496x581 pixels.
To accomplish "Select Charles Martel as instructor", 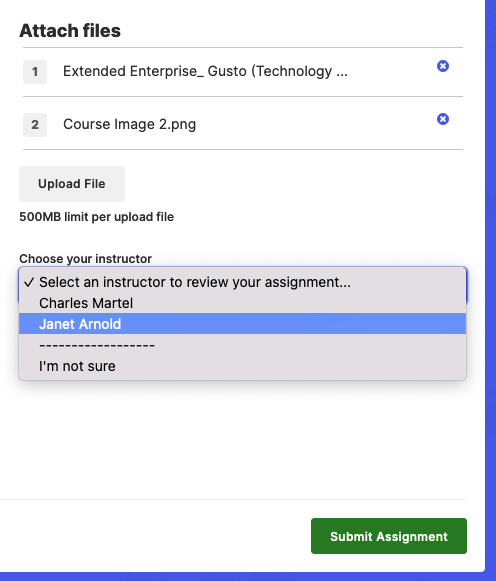I will [242, 303].
